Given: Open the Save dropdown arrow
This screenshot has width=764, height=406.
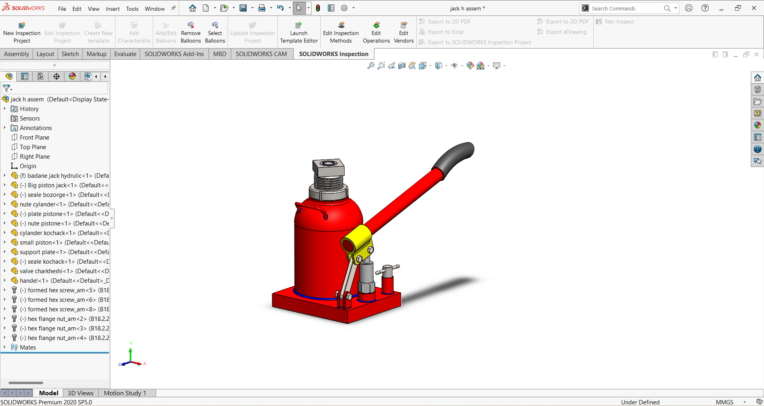Looking at the screenshot, I should point(251,8).
